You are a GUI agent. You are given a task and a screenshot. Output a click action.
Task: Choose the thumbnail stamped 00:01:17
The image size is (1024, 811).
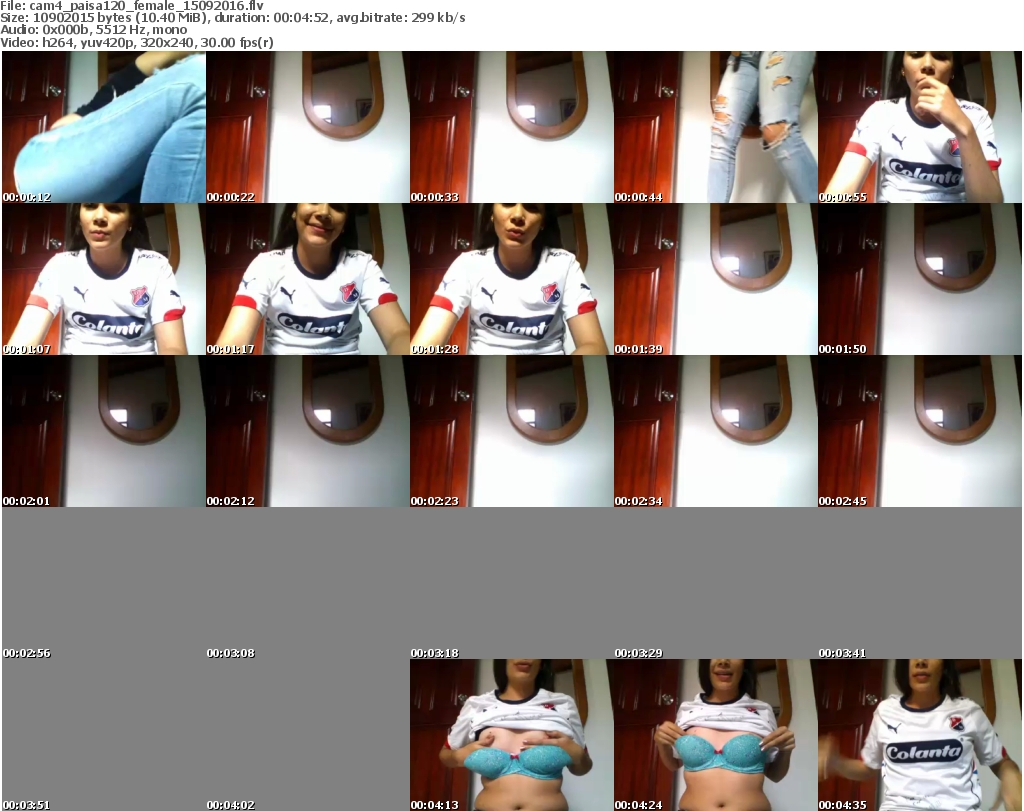pyautogui.click(x=308, y=279)
